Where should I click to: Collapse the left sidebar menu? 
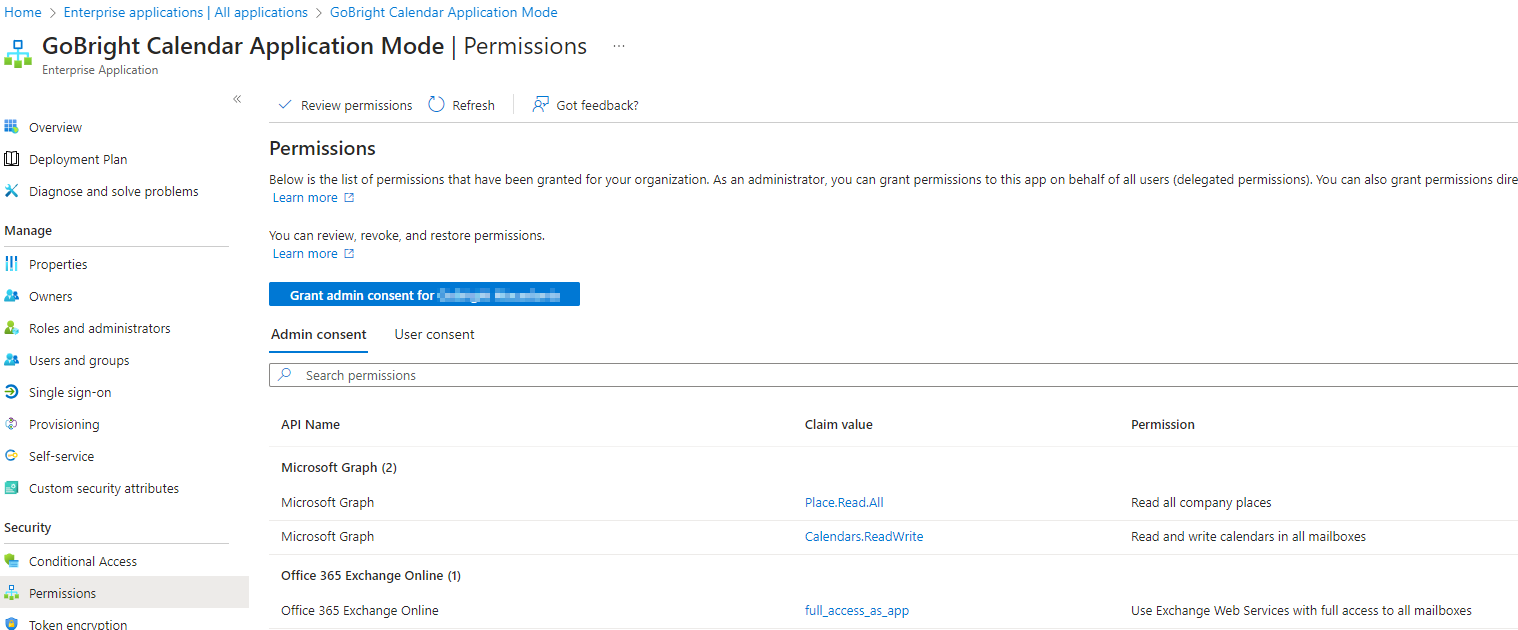[237, 99]
